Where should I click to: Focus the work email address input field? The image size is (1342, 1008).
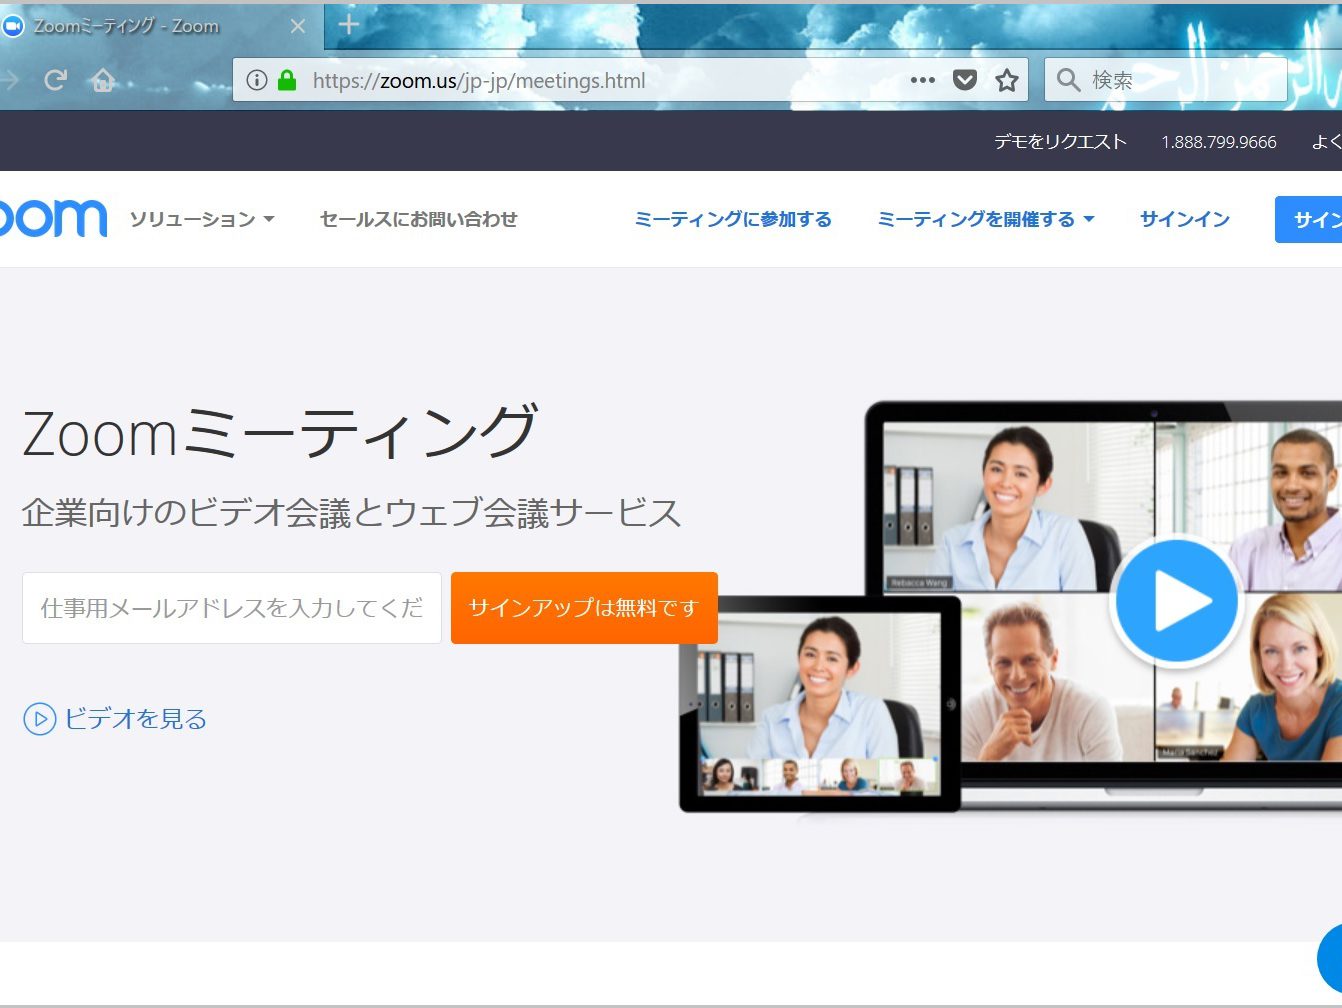232,607
